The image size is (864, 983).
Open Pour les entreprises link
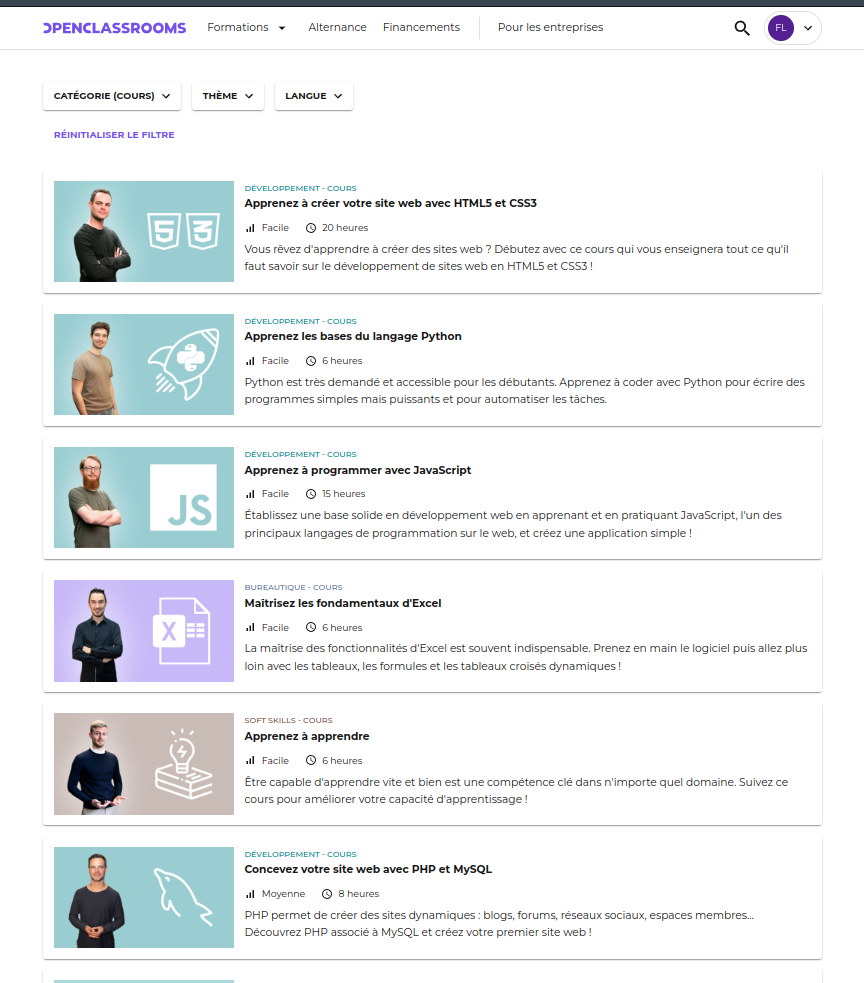(551, 28)
